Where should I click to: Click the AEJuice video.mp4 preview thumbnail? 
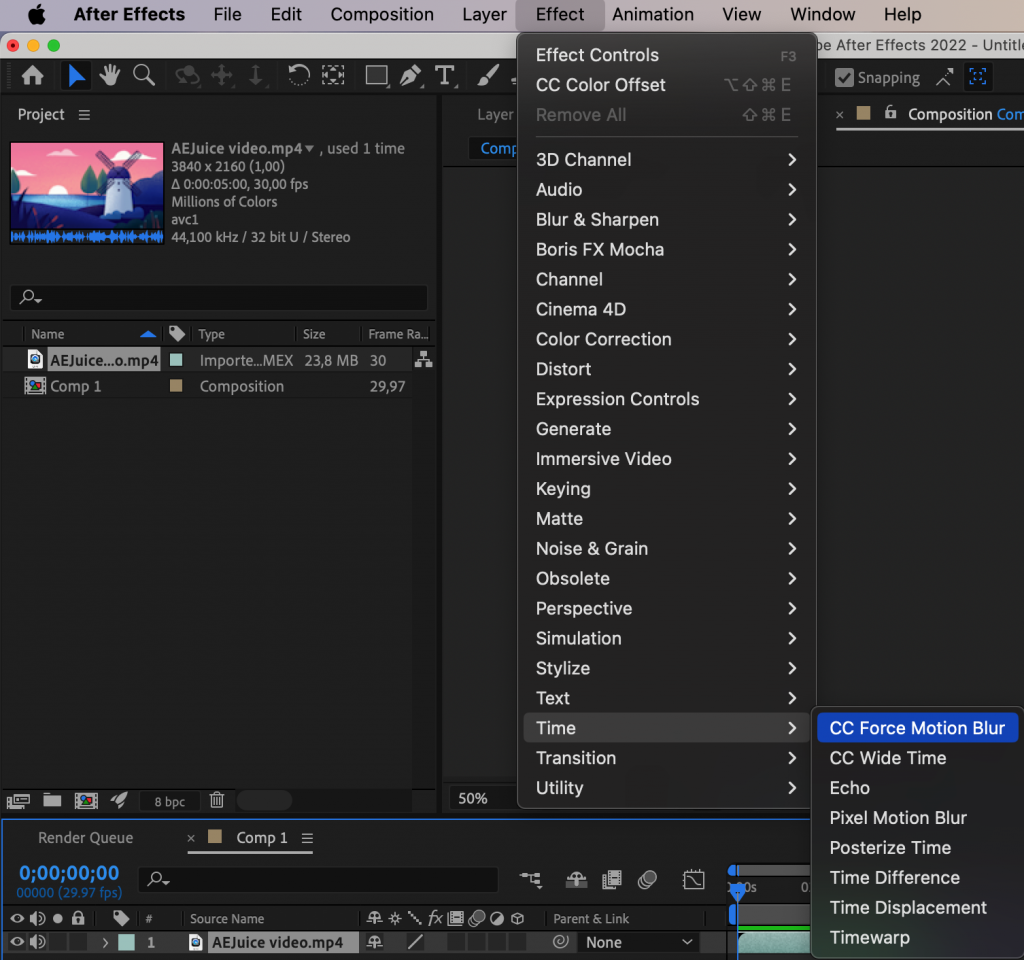[x=86, y=193]
